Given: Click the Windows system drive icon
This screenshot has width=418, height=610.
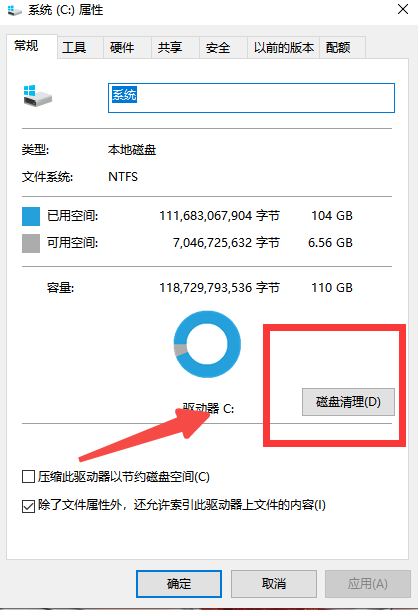Looking at the screenshot, I should [x=37, y=96].
